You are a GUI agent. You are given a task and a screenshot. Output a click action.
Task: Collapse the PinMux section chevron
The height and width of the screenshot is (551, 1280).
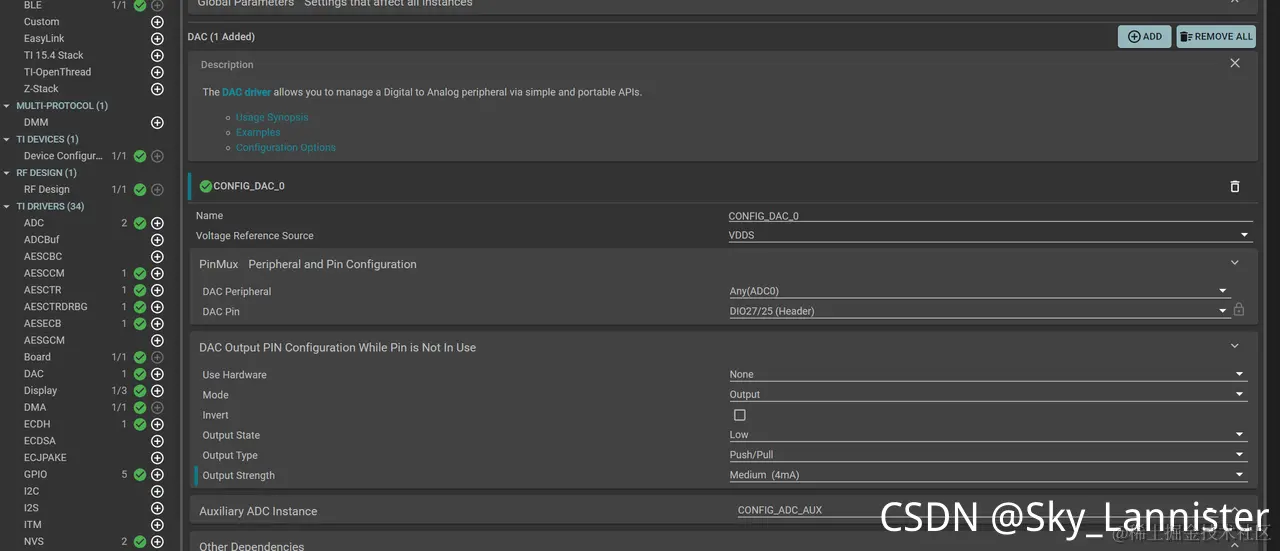point(1235,263)
